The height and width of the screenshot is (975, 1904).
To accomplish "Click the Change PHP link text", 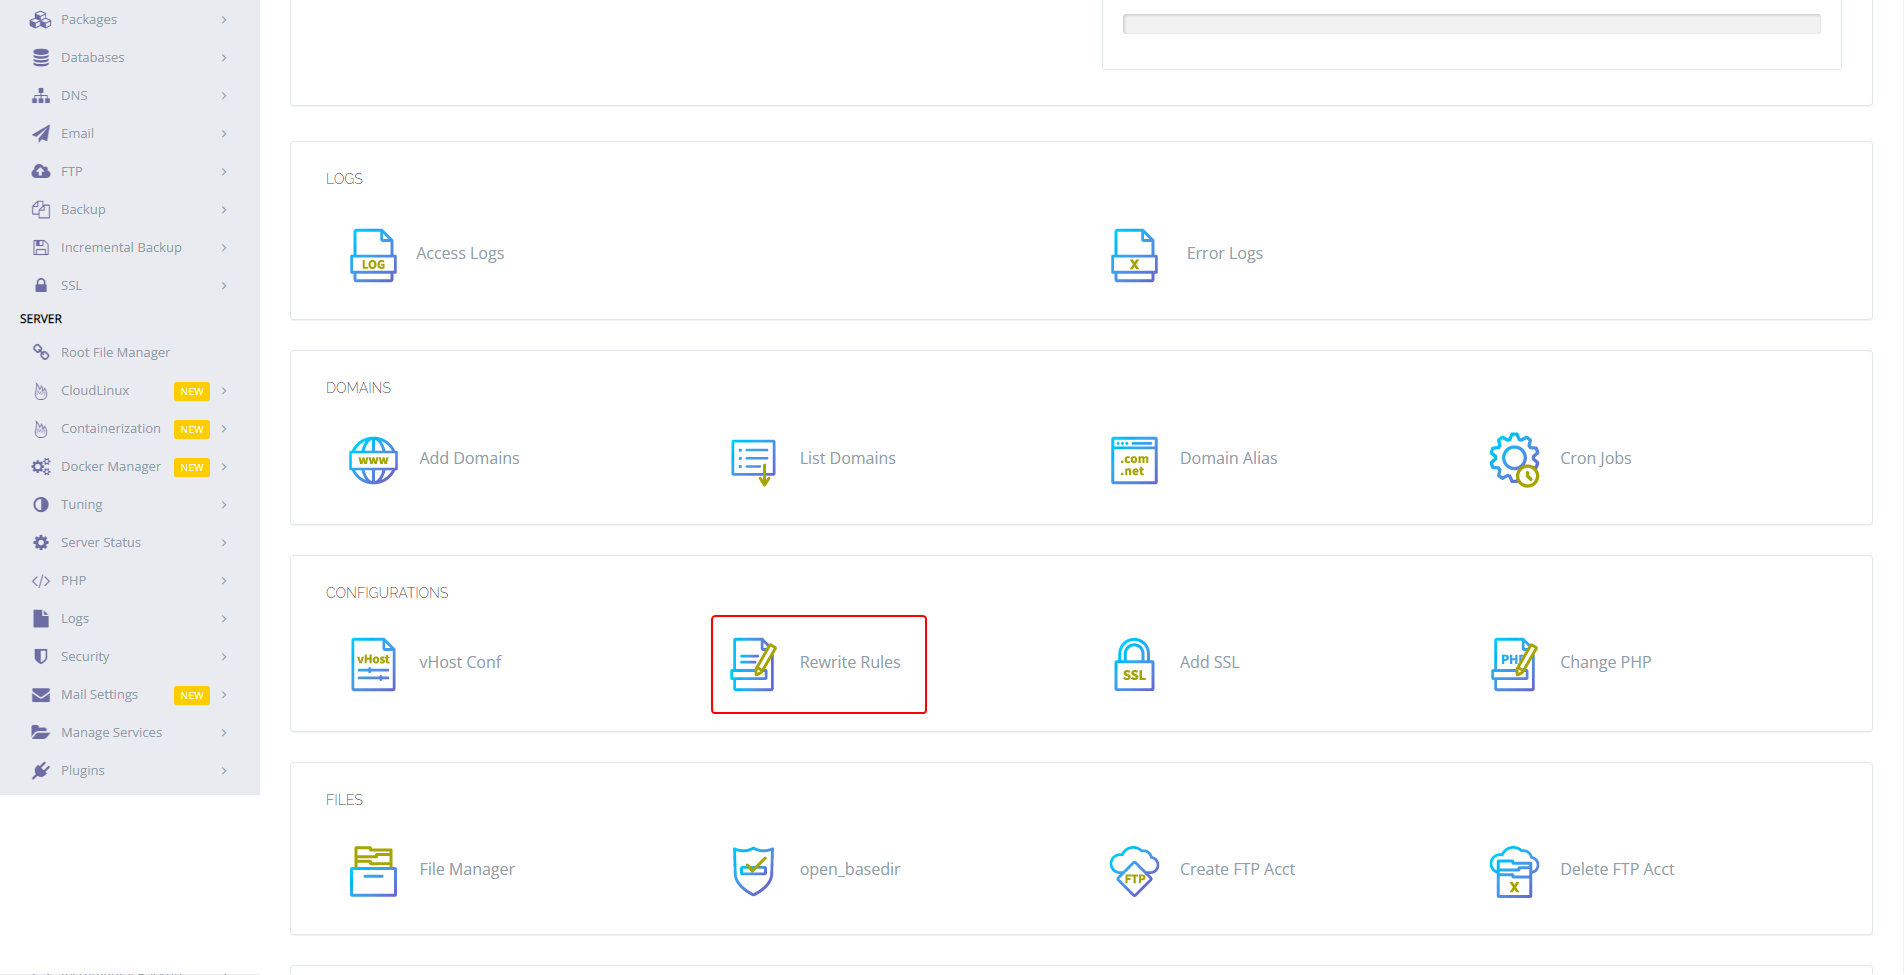I will (1605, 662).
